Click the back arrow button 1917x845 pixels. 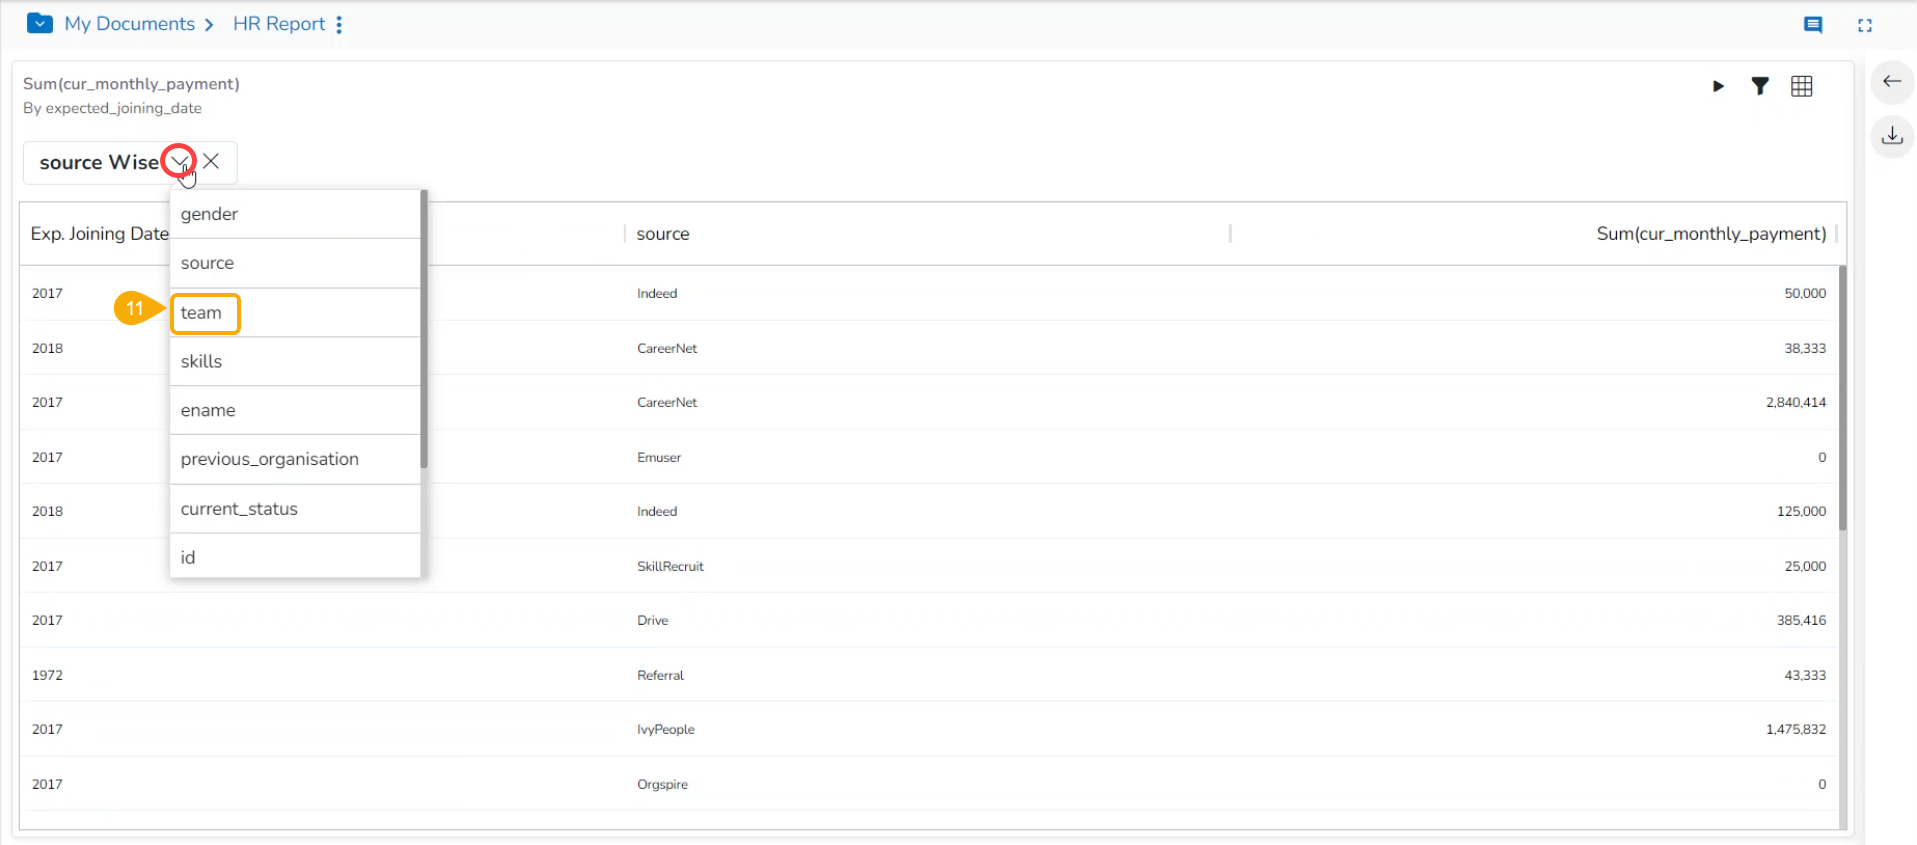point(1891,82)
